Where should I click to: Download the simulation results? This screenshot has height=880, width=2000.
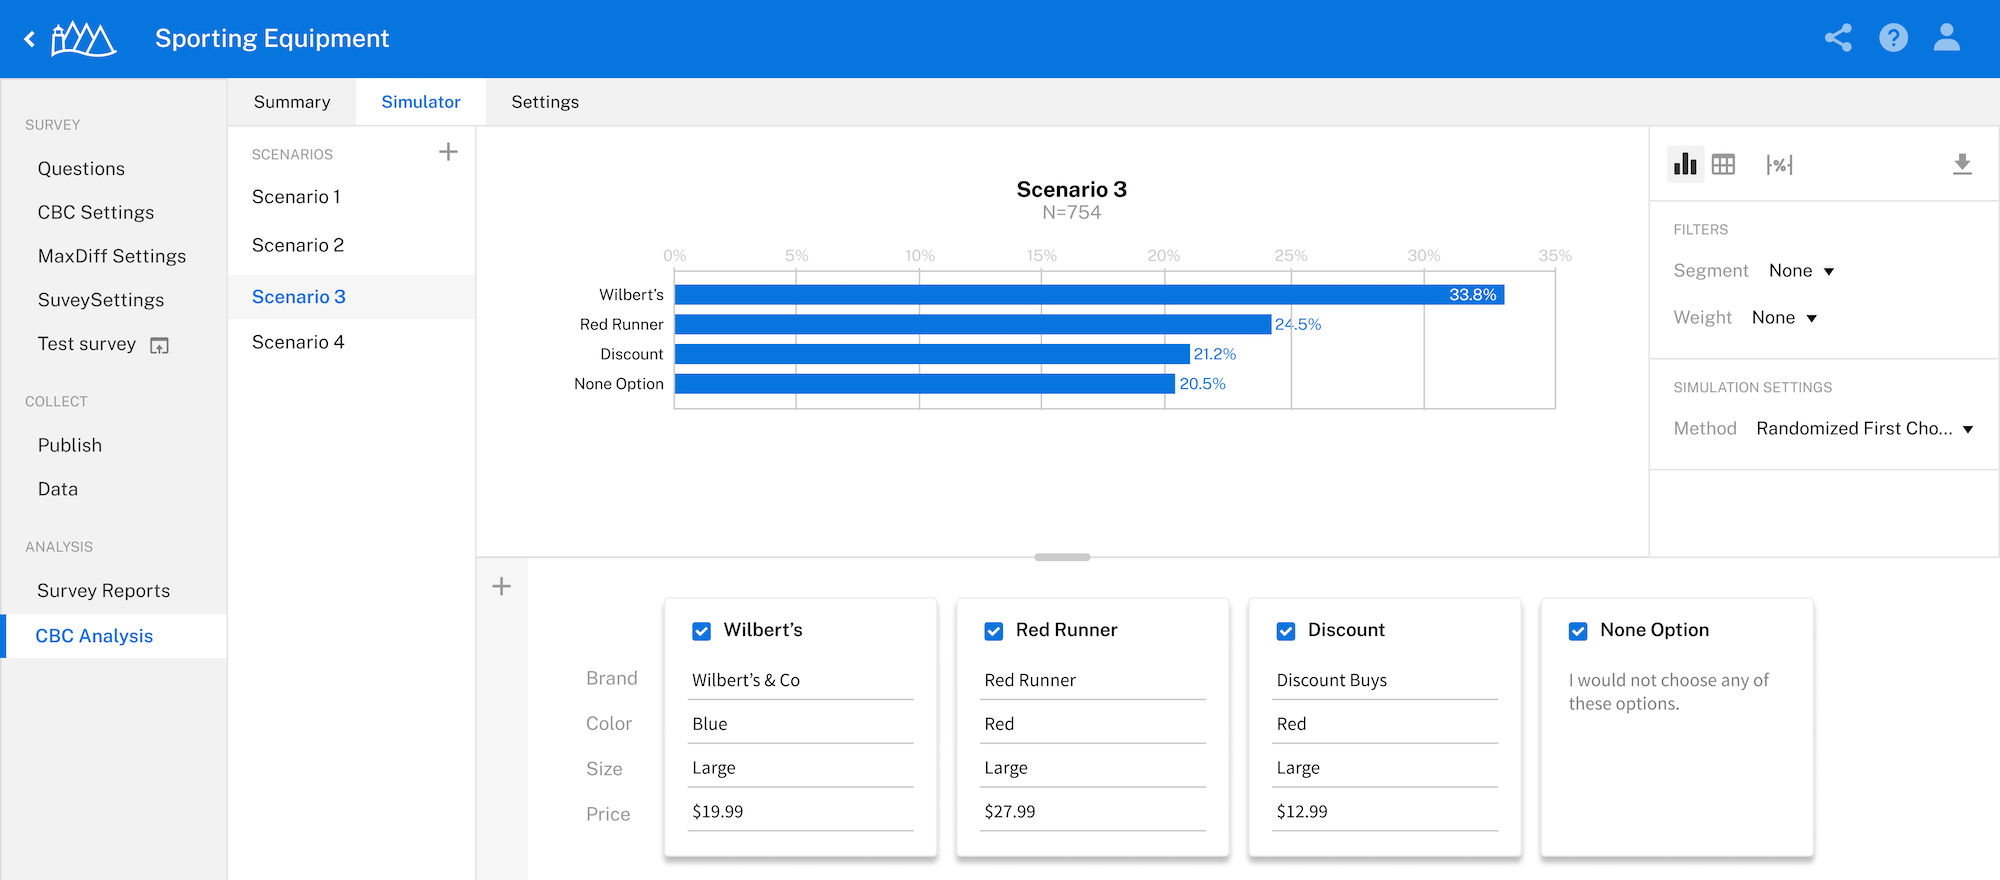(1962, 164)
